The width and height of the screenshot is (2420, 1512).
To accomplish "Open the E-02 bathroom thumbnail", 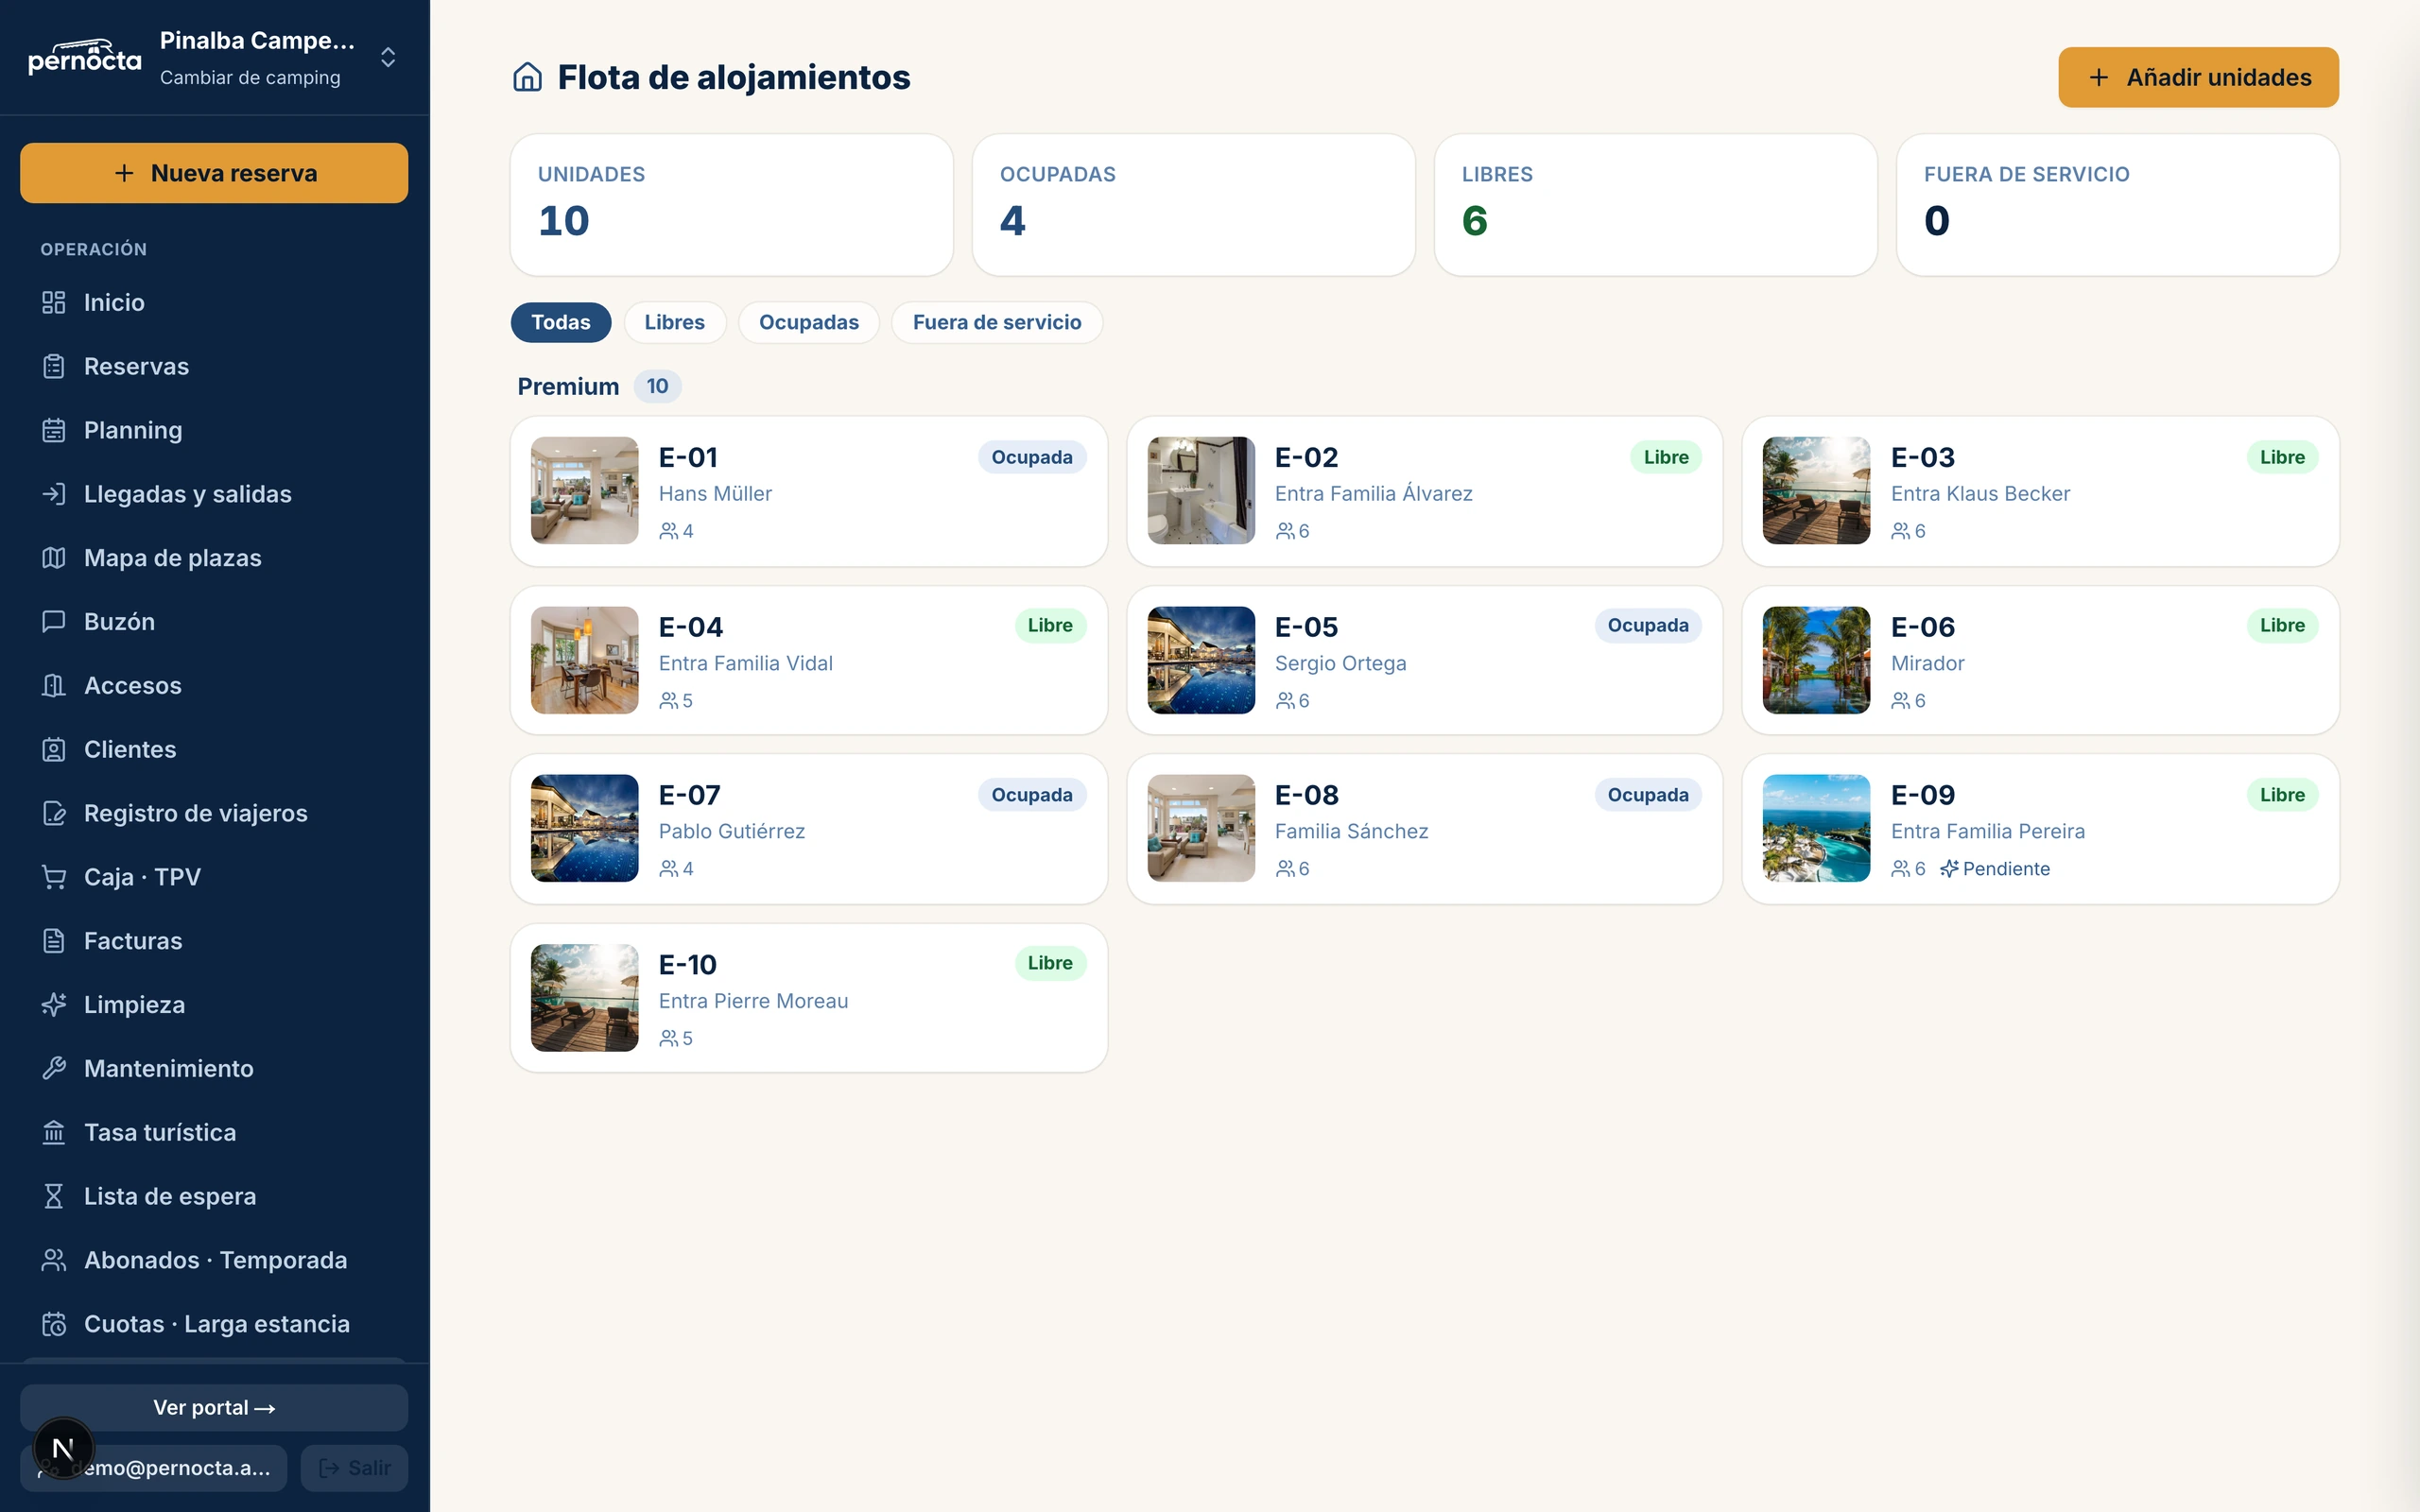I will 1201,490.
